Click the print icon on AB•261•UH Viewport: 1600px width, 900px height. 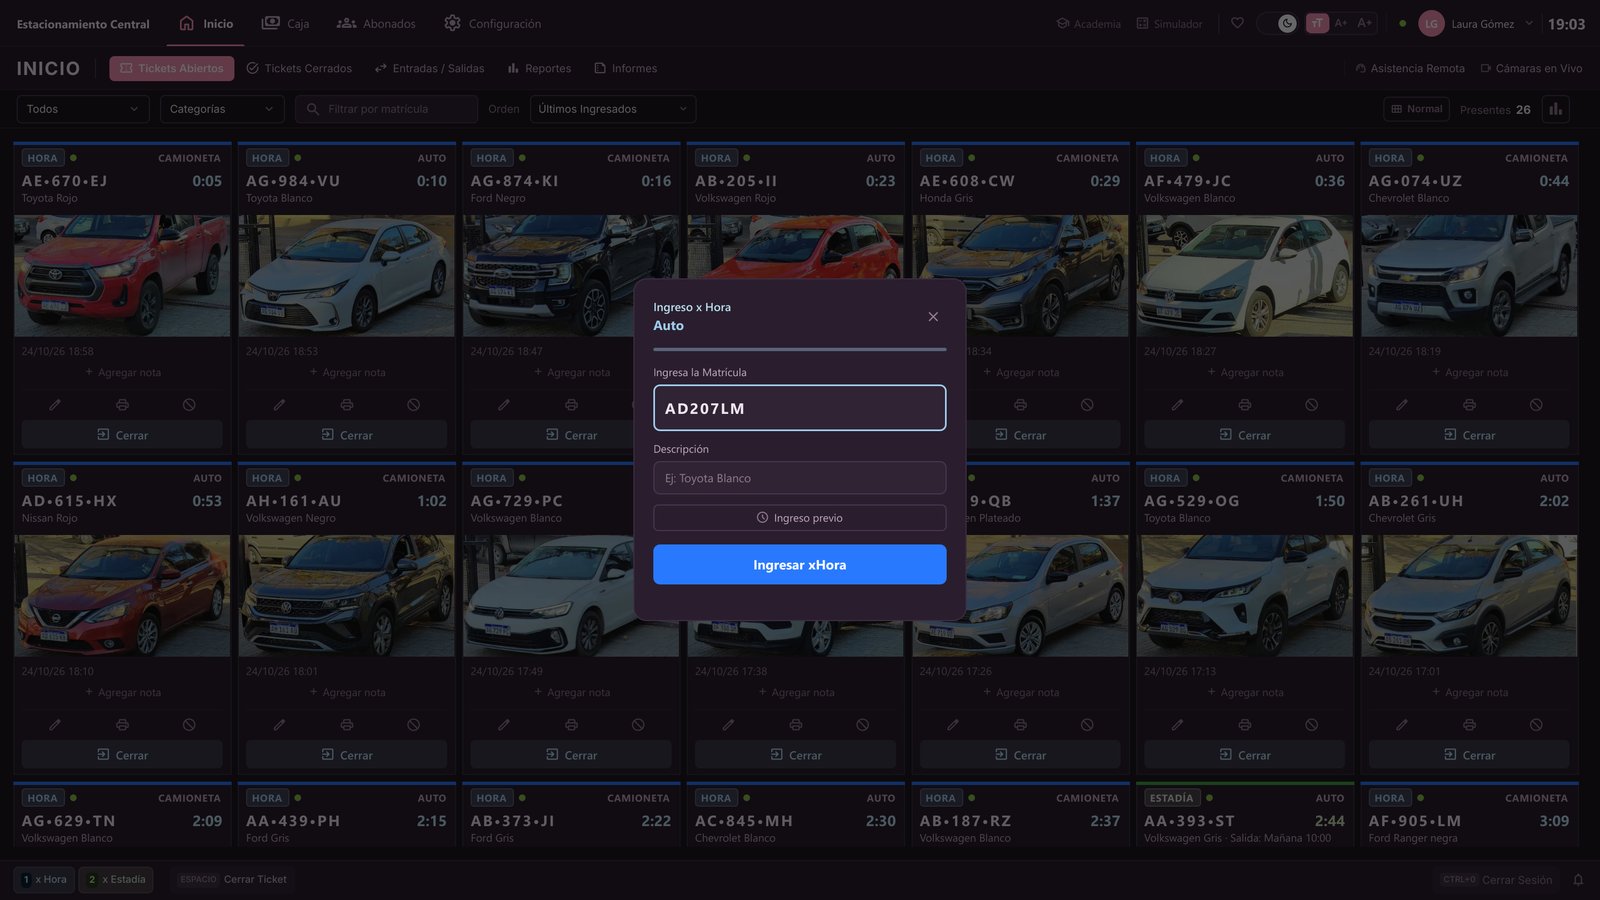click(1469, 725)
